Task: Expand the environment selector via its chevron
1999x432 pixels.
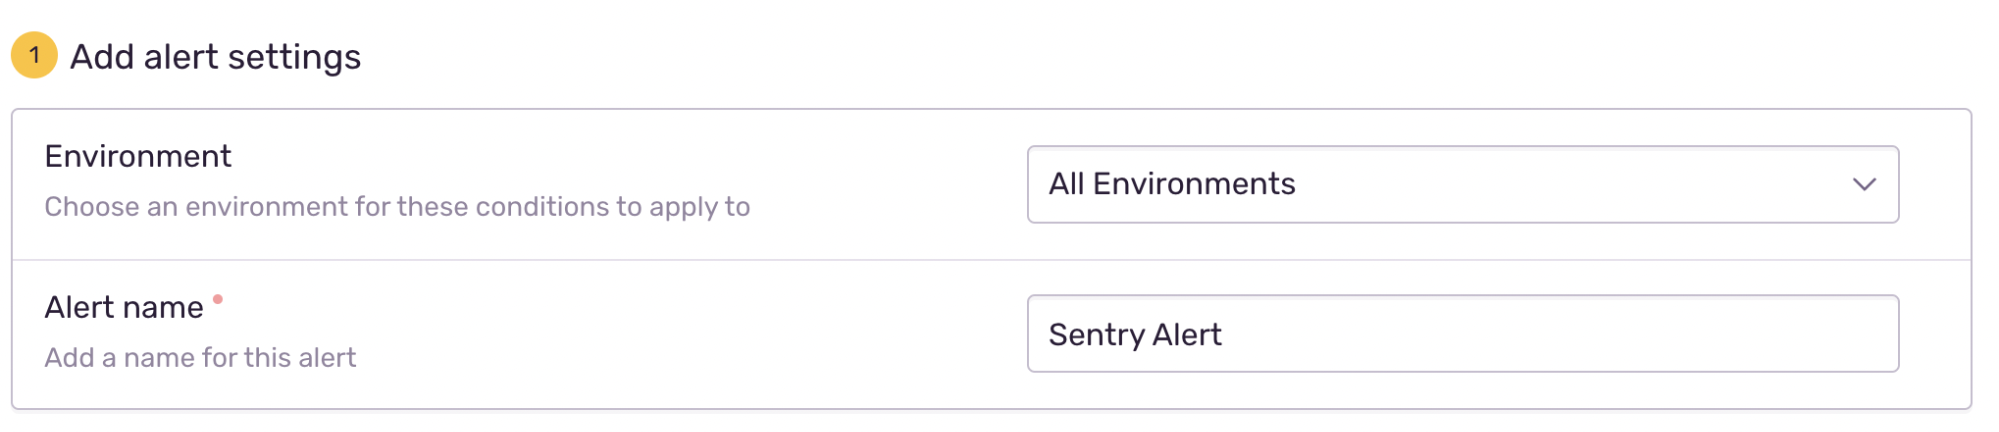Action: [x=1863, y=185]
